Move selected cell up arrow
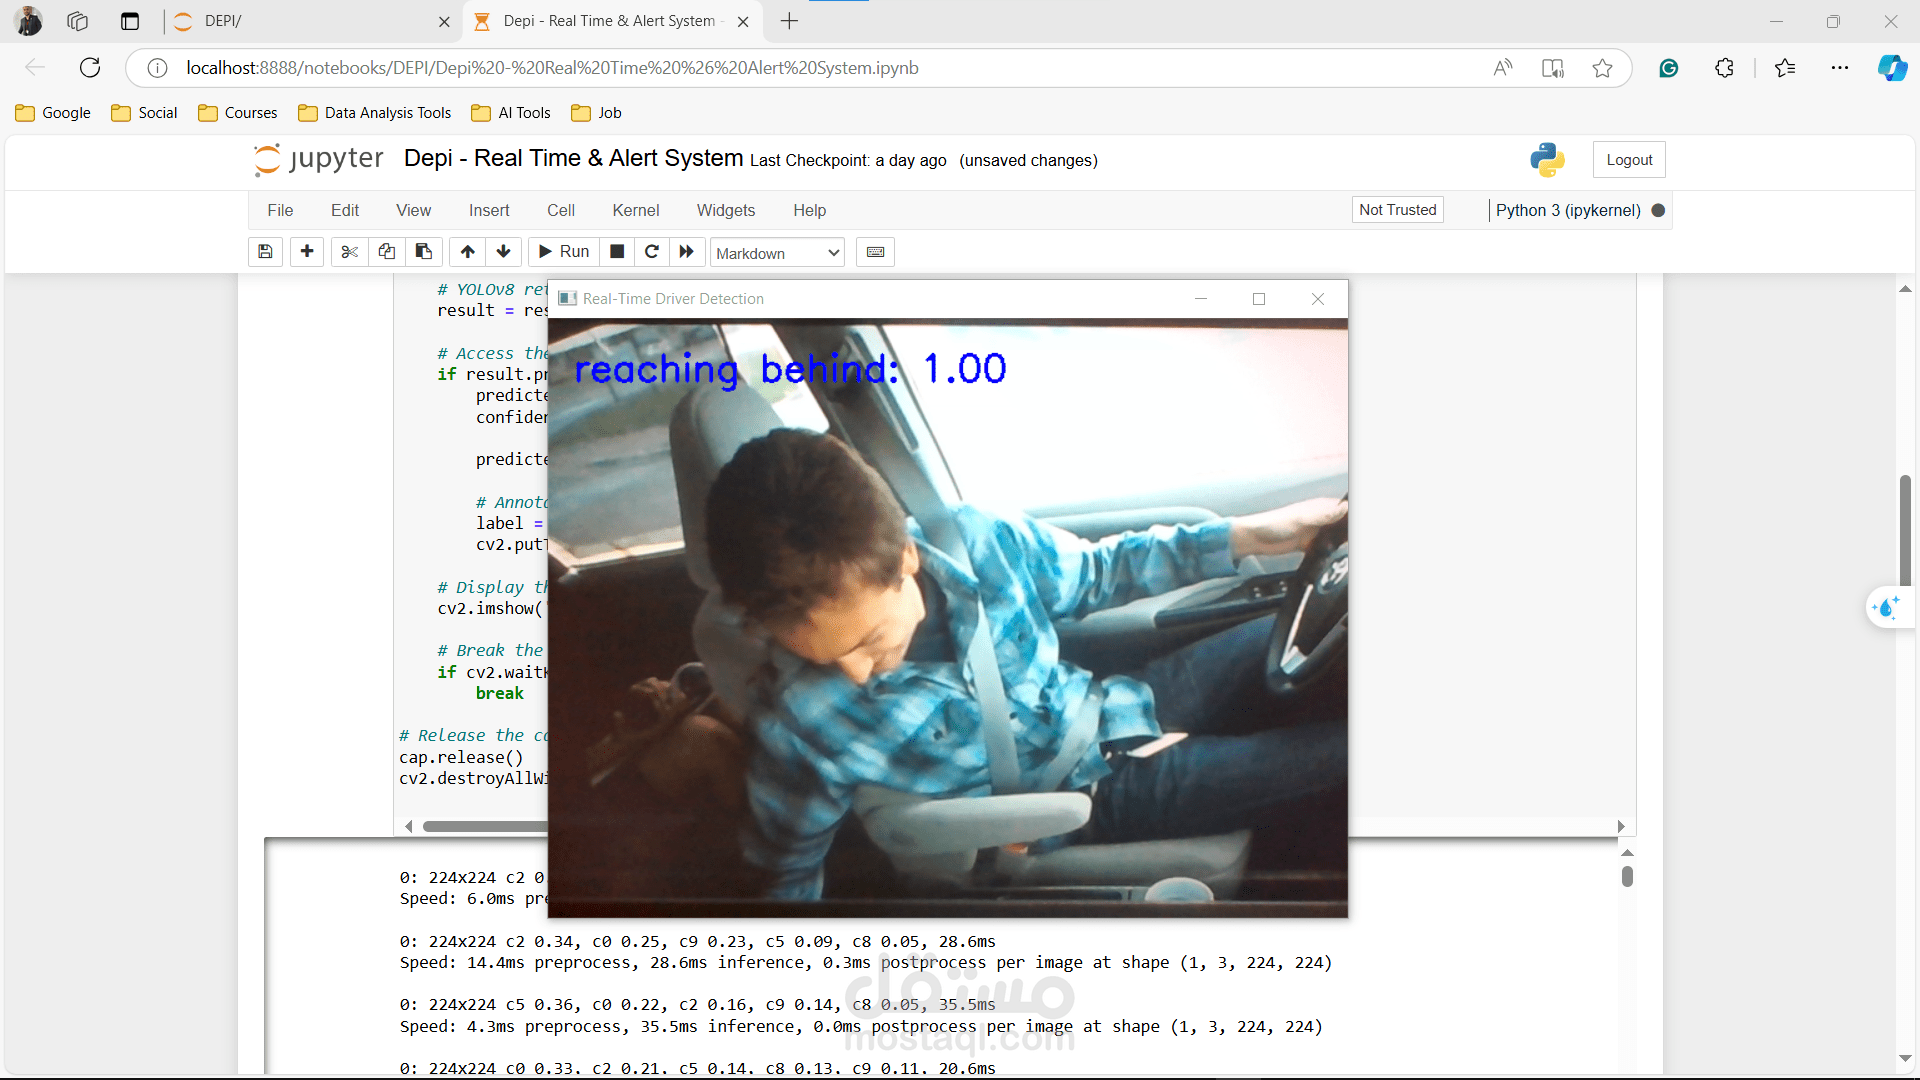The width and height of the screenshot is (1920, 1080). [x=467, y=252]
